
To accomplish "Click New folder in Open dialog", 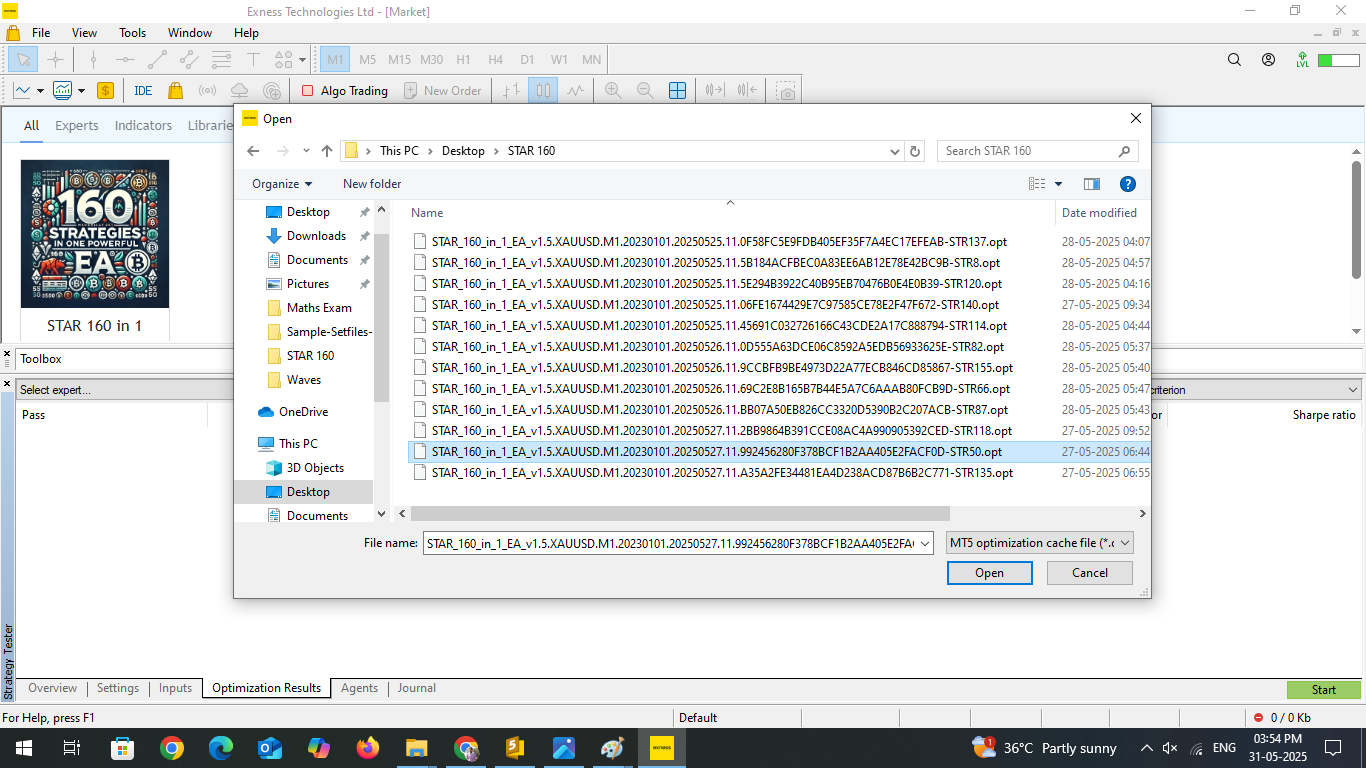I will coord(372,184).
